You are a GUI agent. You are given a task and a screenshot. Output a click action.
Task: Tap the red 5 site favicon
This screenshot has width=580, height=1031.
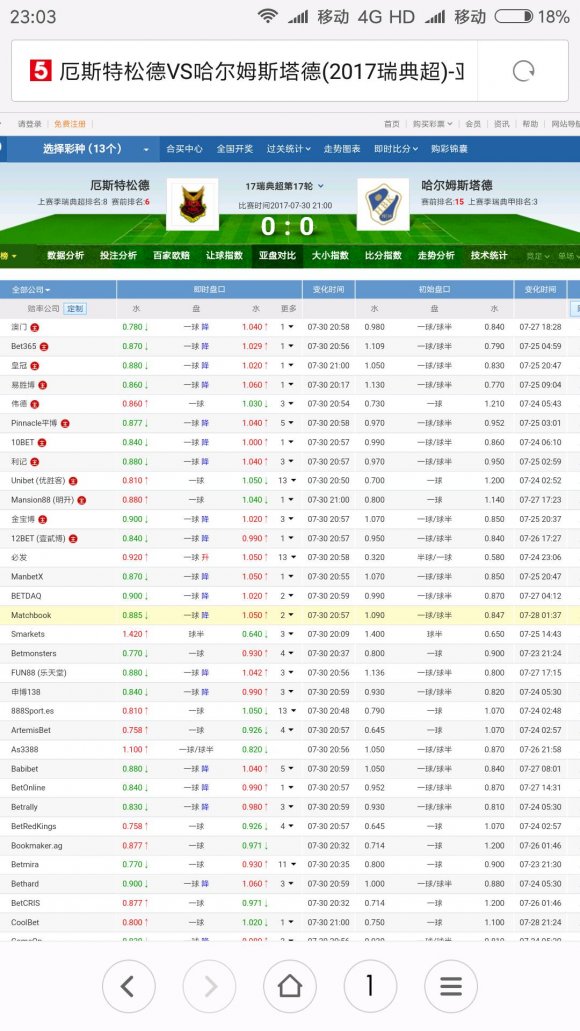point(41,70)
